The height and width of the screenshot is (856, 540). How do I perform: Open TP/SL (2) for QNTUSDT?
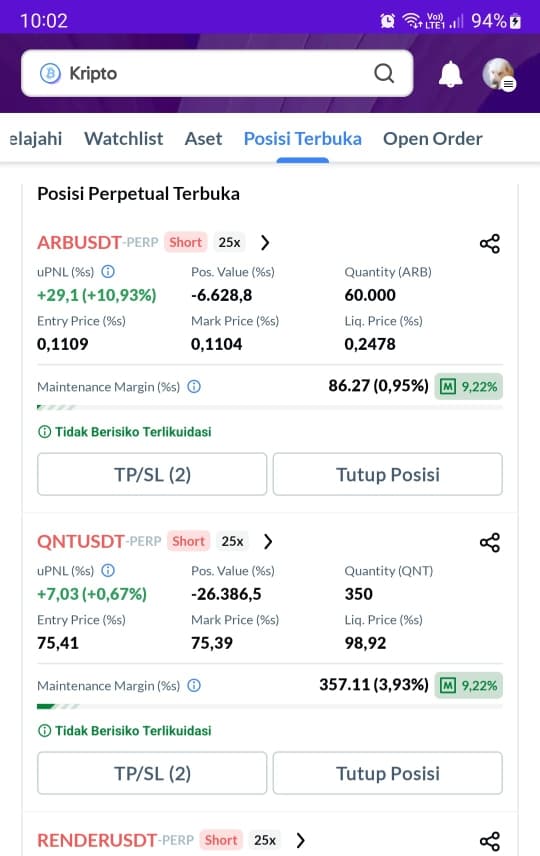[152, 772]
